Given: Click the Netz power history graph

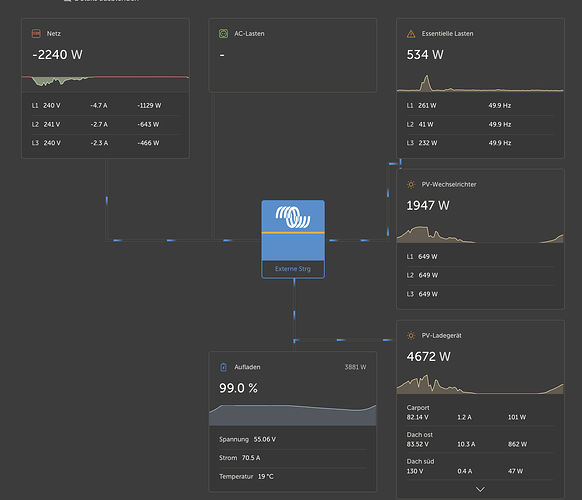Looking at the screenshot, I should [105, 81].
